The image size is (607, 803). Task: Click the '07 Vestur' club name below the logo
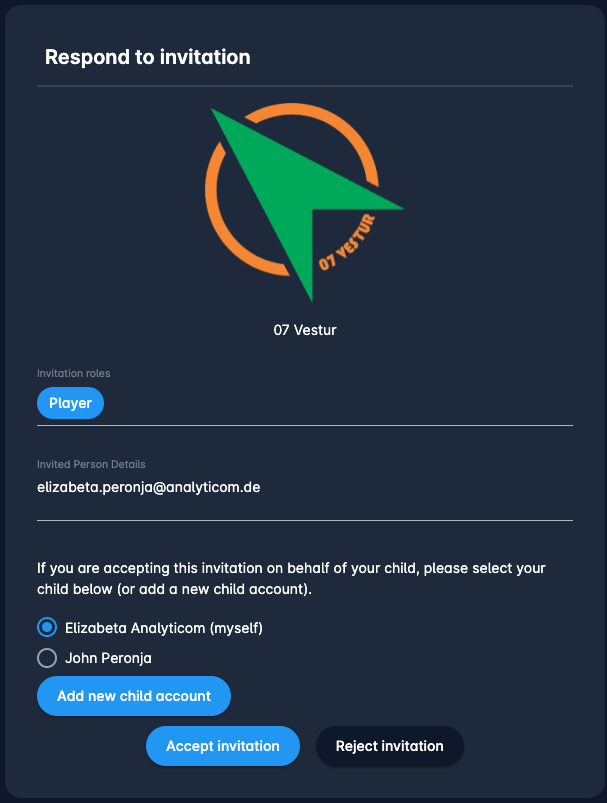(x=305, y=330)
